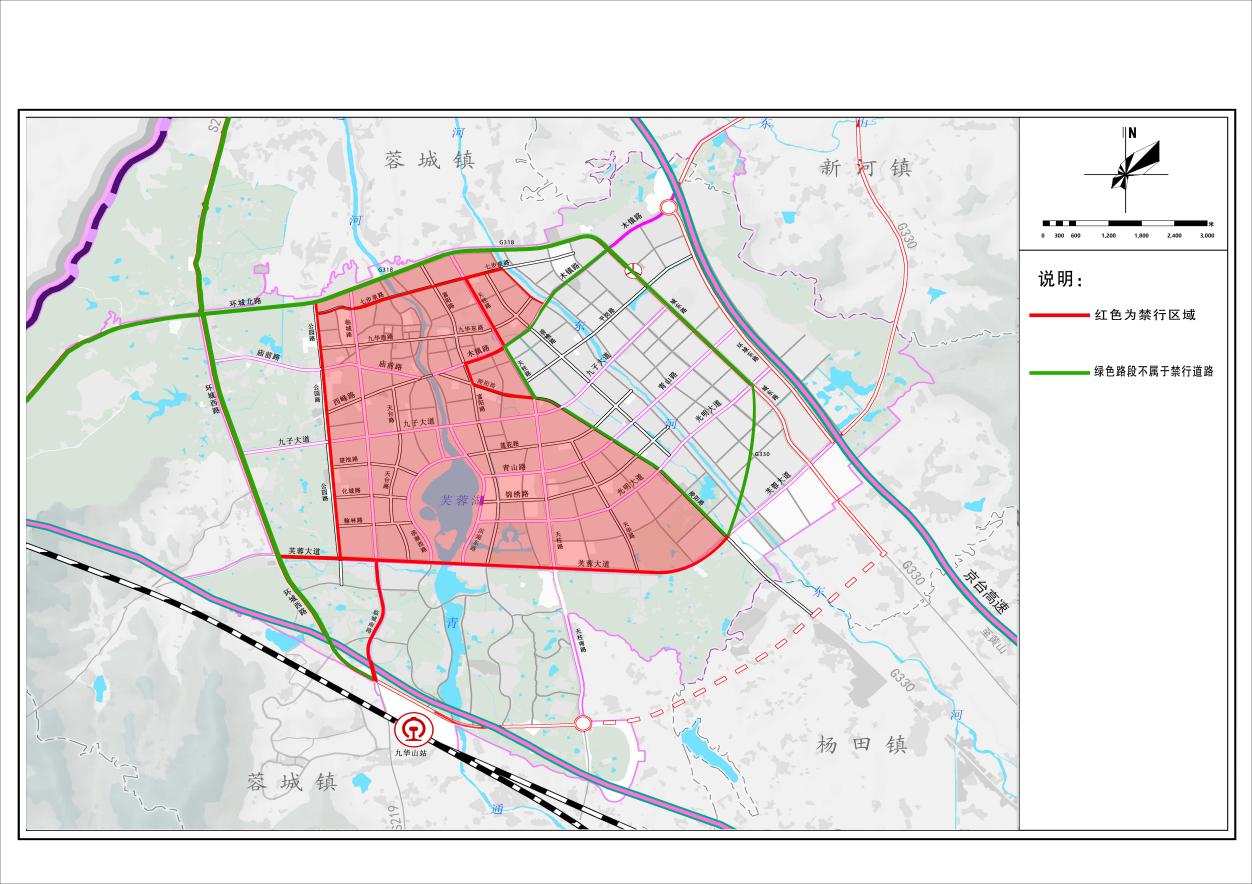Click the 说明 legend heading

click(1061, 279)
